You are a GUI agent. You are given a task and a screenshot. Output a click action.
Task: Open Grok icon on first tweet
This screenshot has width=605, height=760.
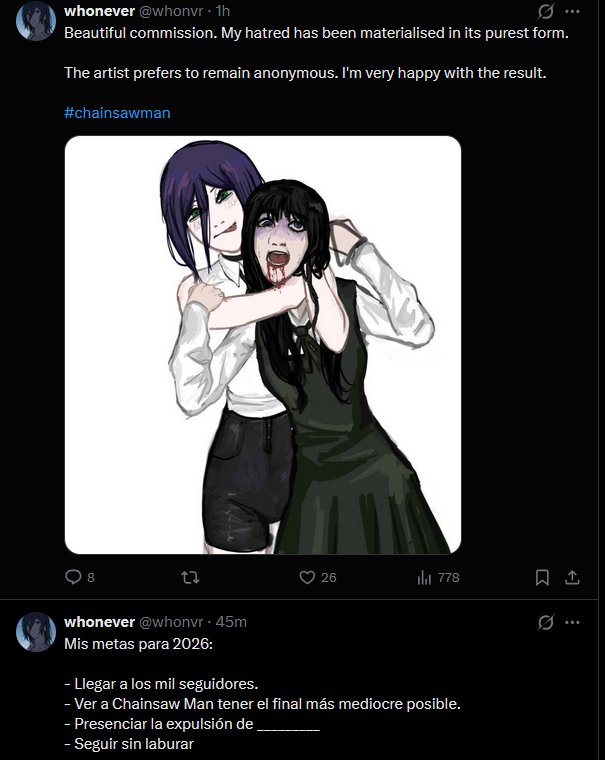546,11
